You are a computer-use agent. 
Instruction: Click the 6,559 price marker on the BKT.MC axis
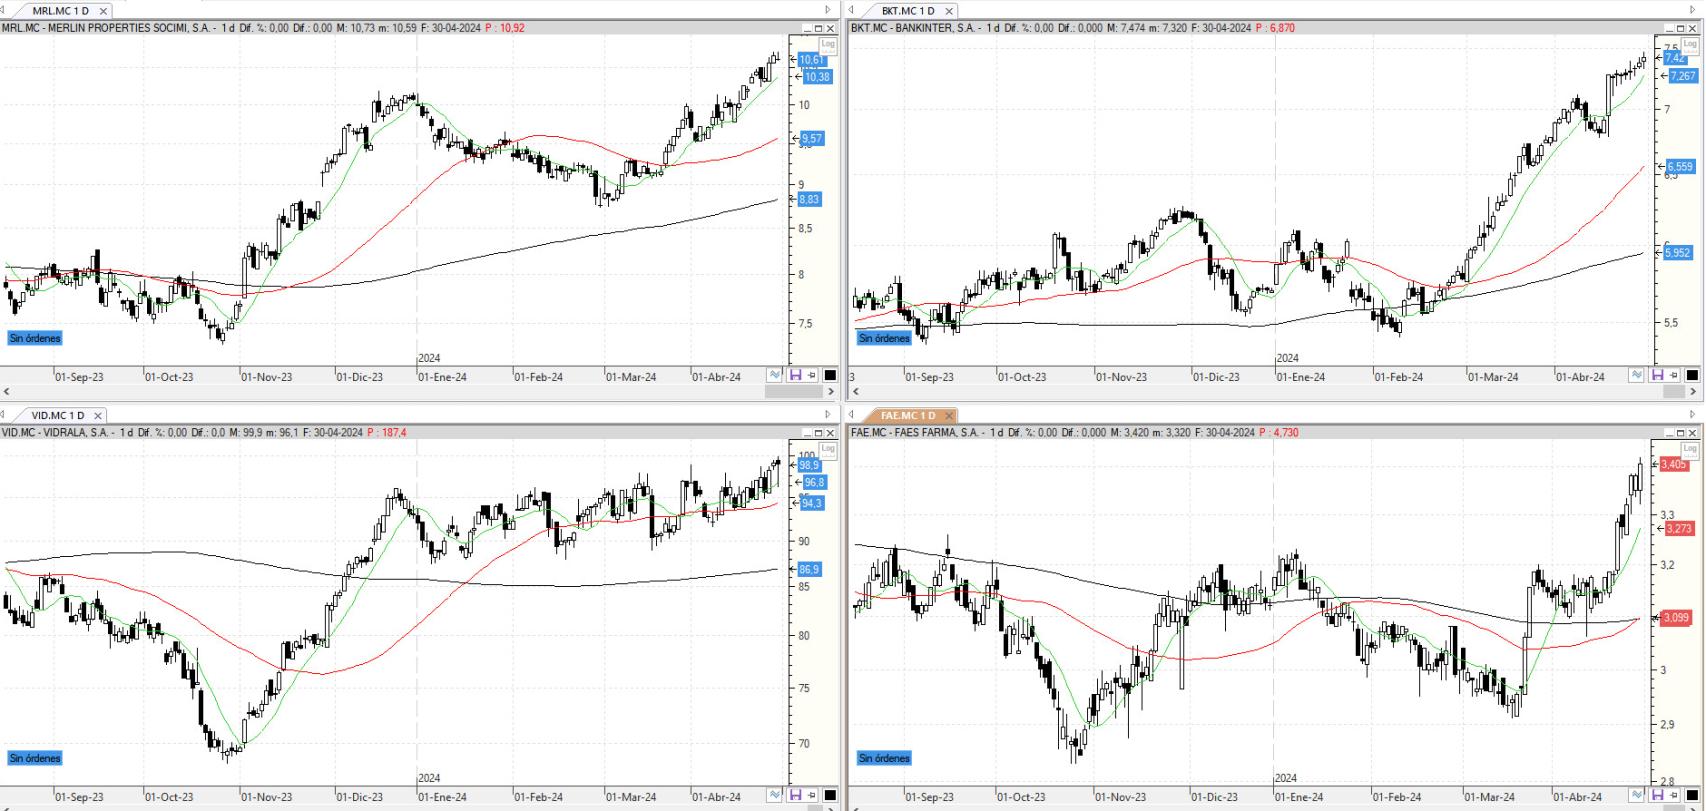pyautogui.click(x=1680, y=167)
